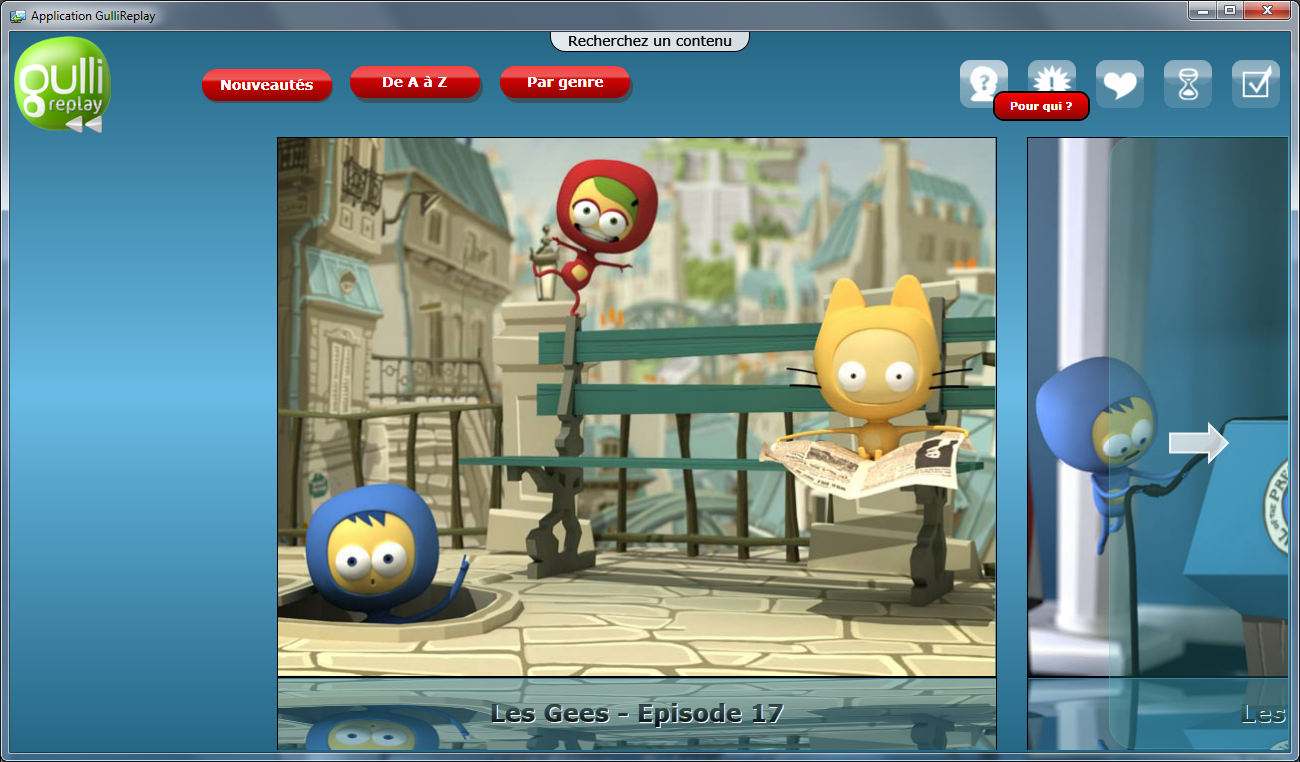Screen dimensions: 1300x762
Task: Click the 'Pour qui ?' red tooltip
Action: pos(1041,106)
